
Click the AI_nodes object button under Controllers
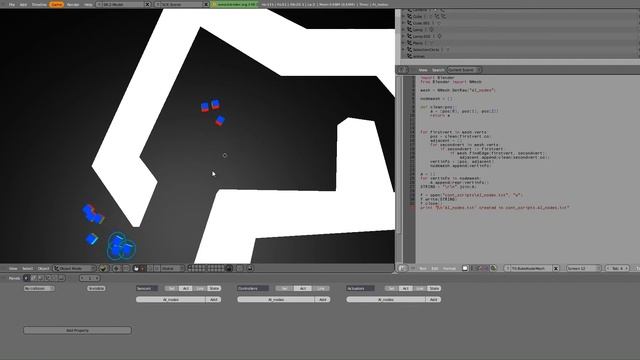276,300
